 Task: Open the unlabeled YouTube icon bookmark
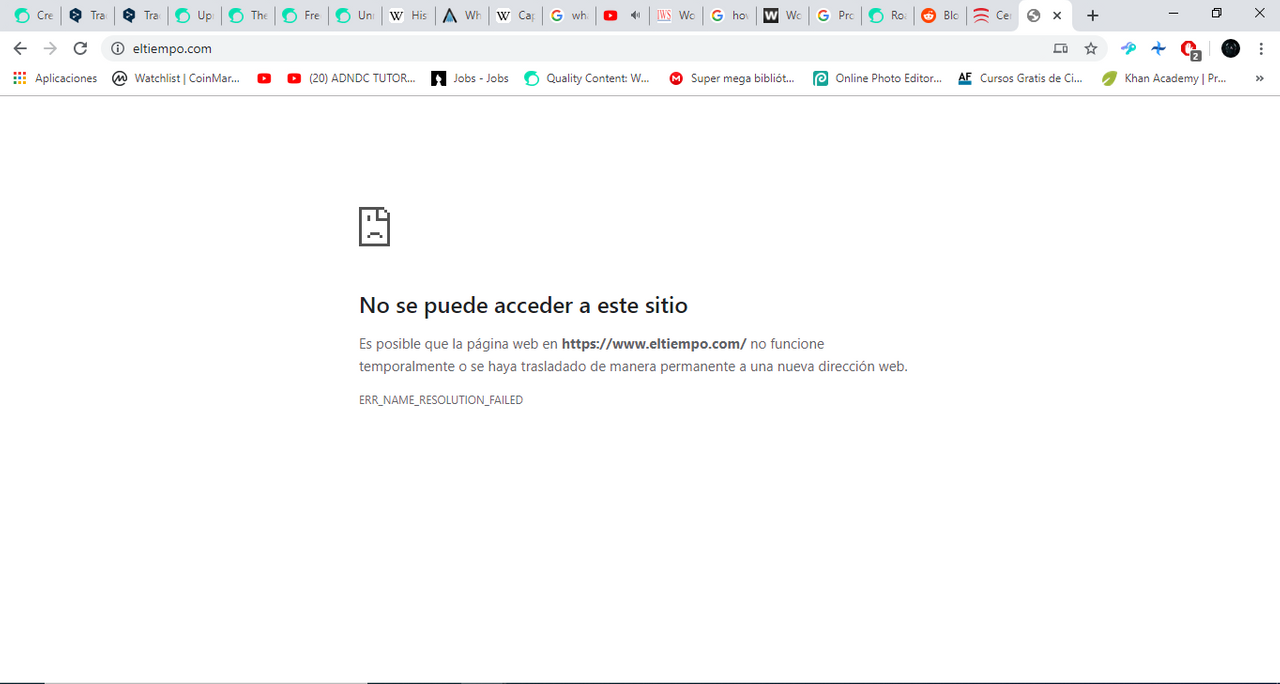click(x=264, y=78)
